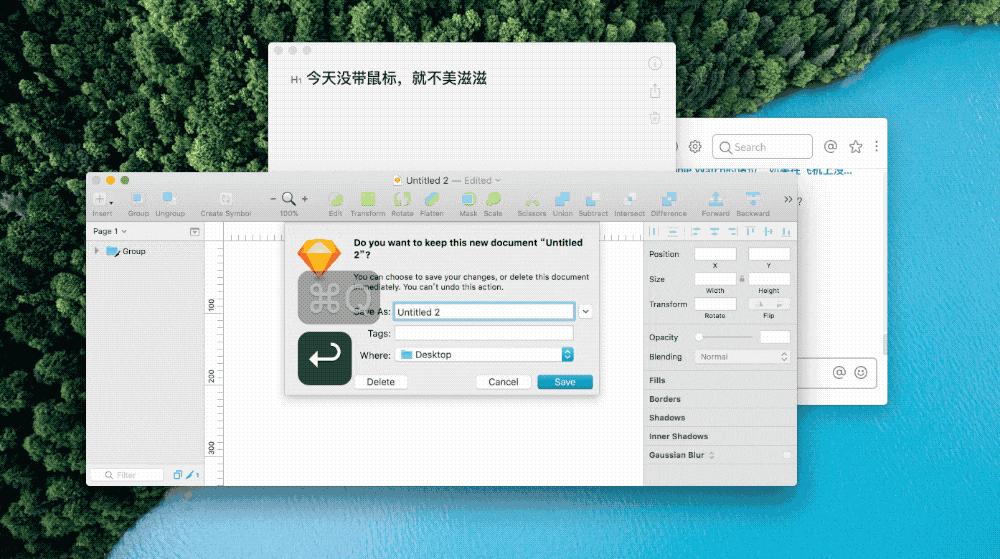Open the Insert tool menu in Sketch
1000x559 pixels.
coord(102,200)
